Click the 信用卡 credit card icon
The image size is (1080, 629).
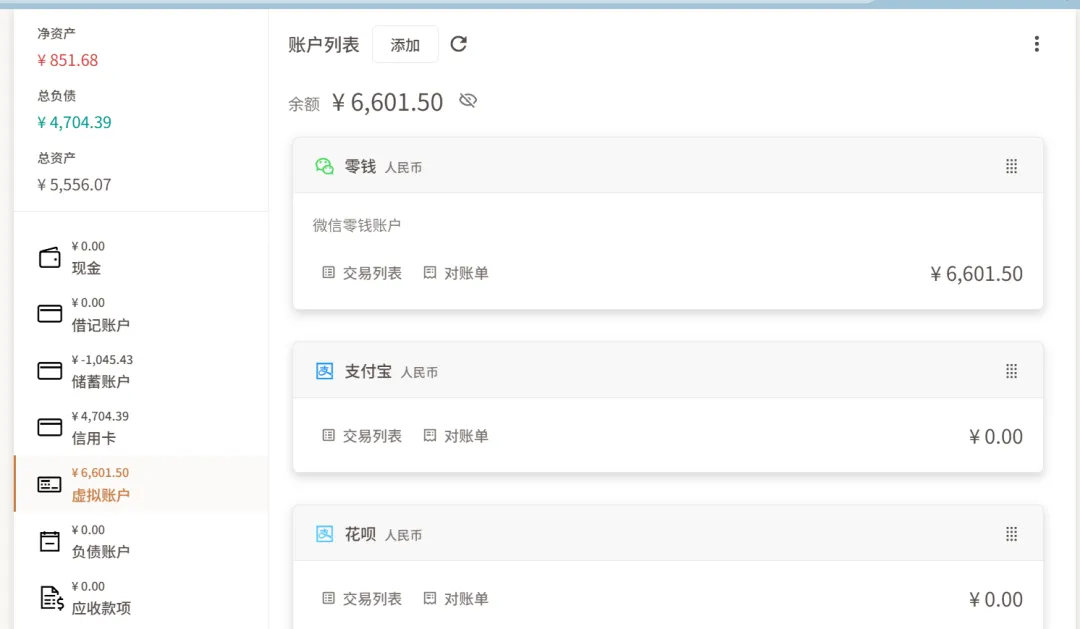[x=50, y=427]
